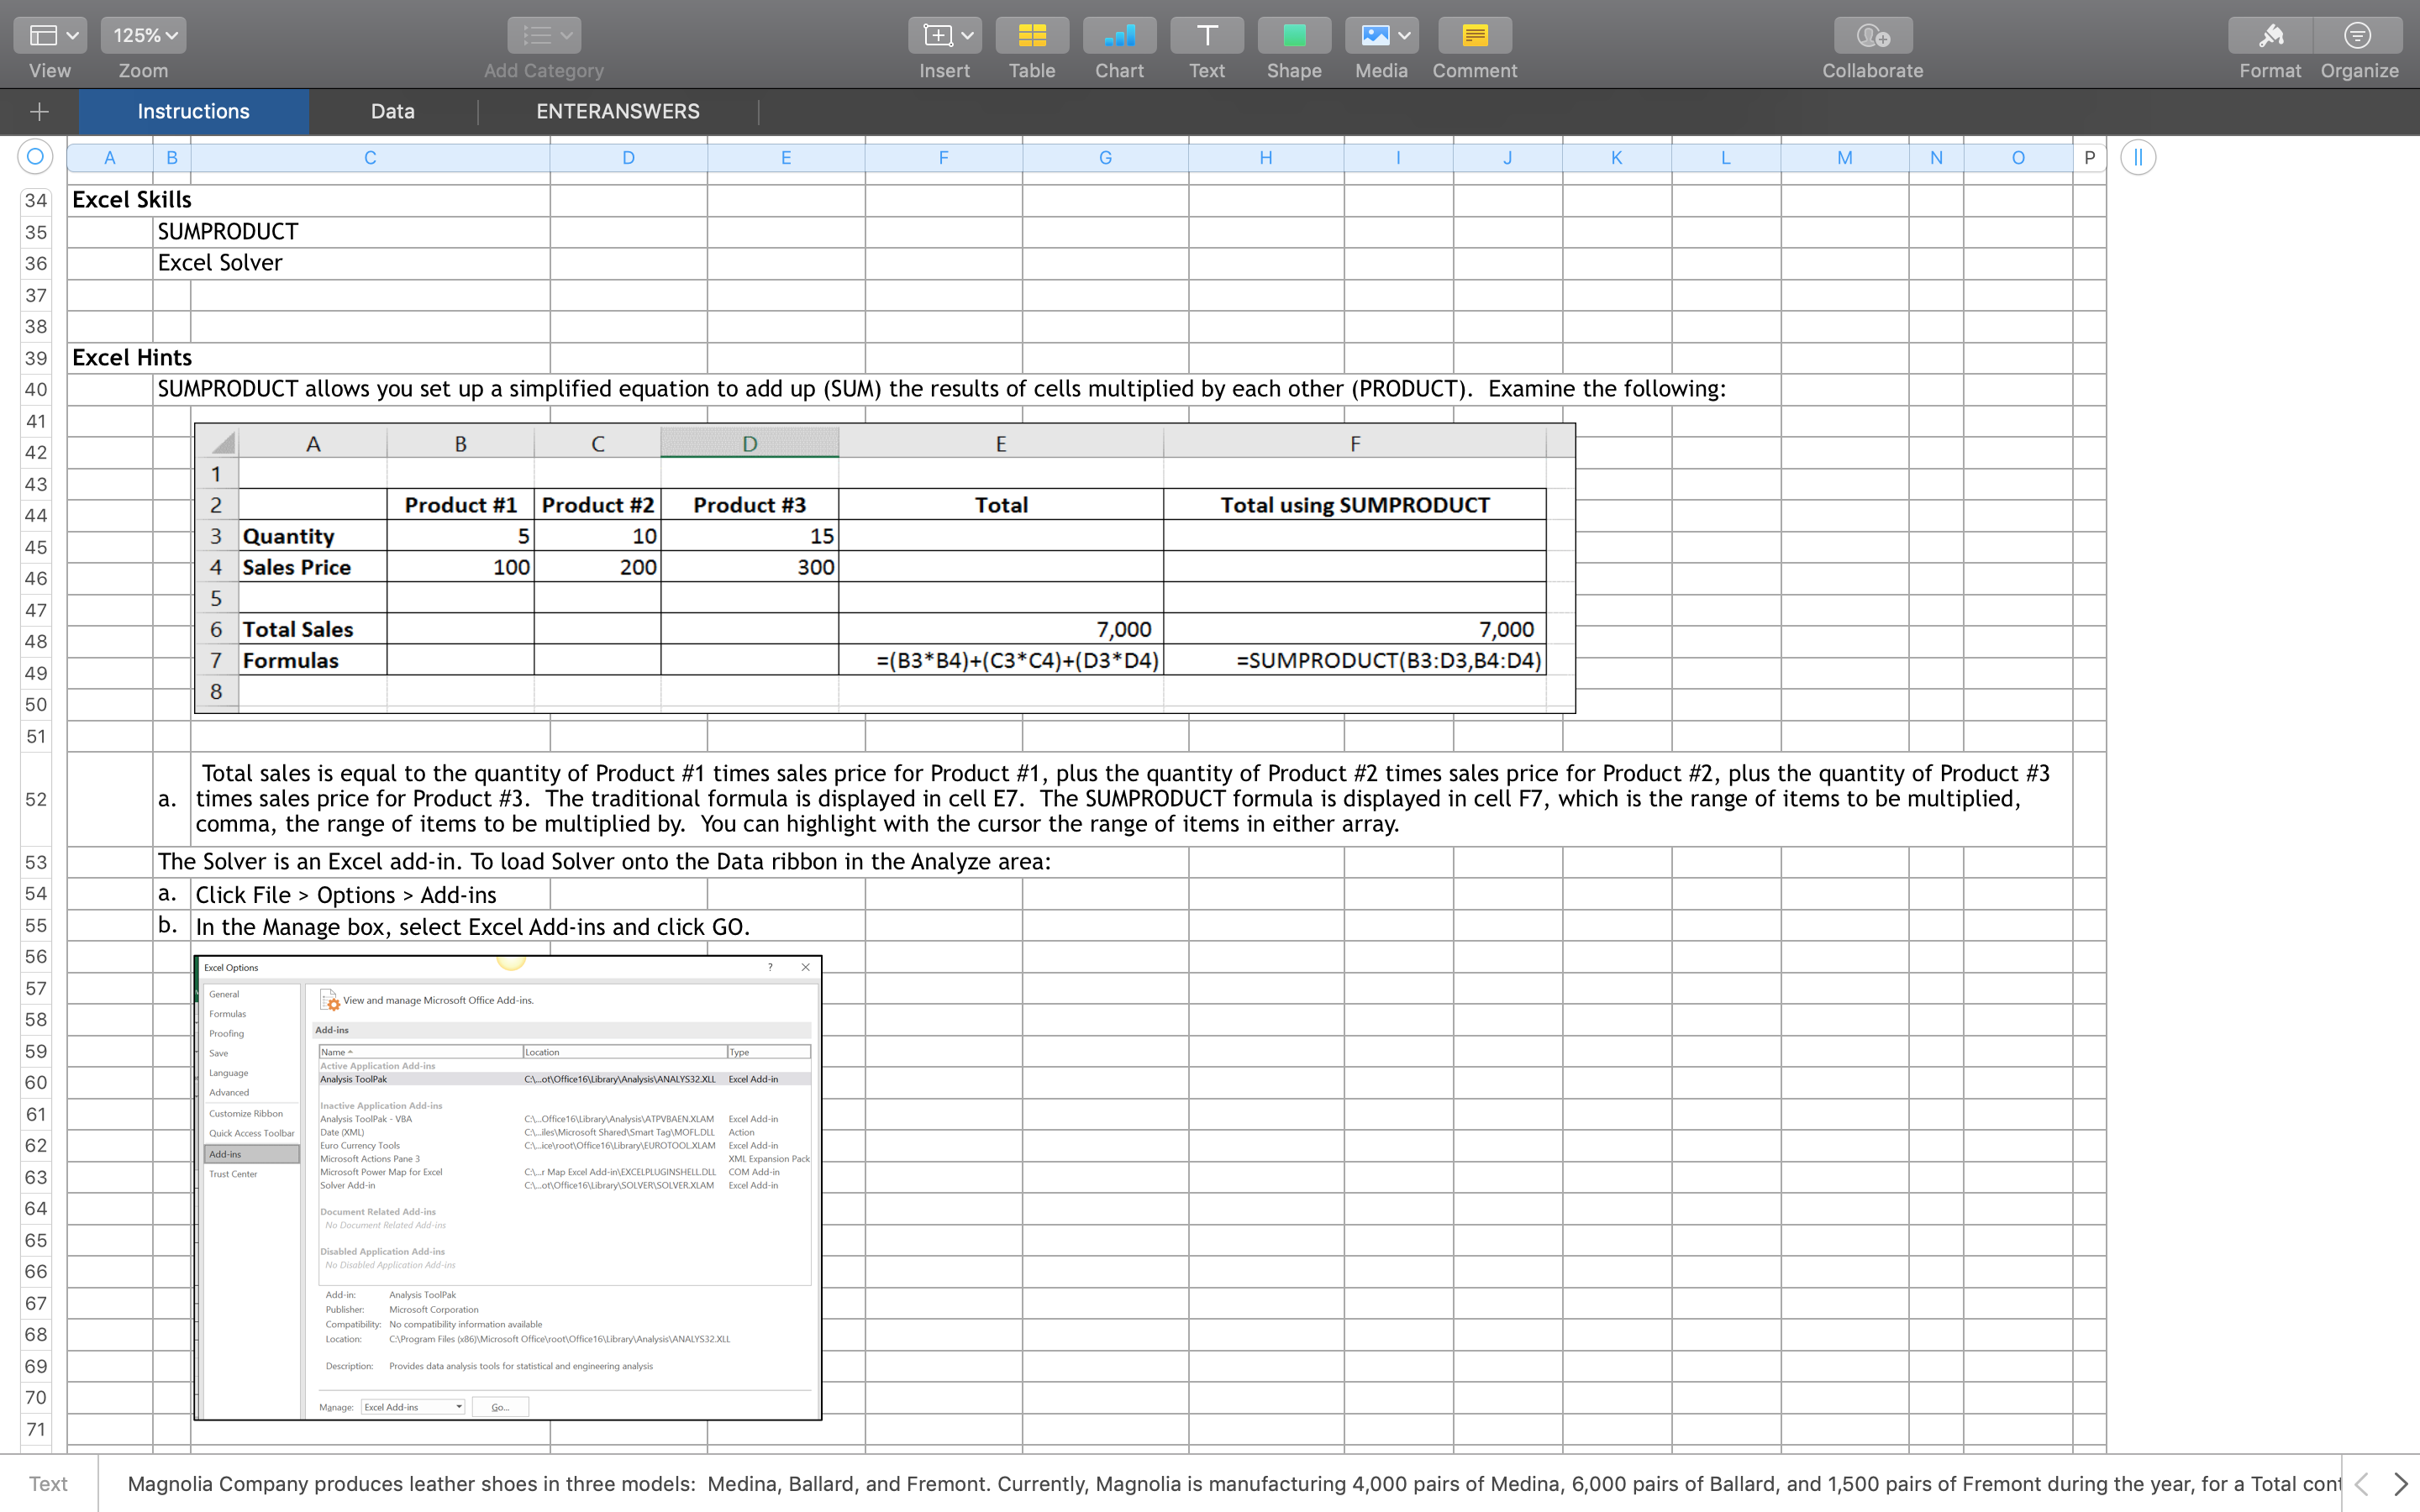Click the Text box tool icon
Viewport: 2420px width, 1512px height.
tap(1206, 36)
